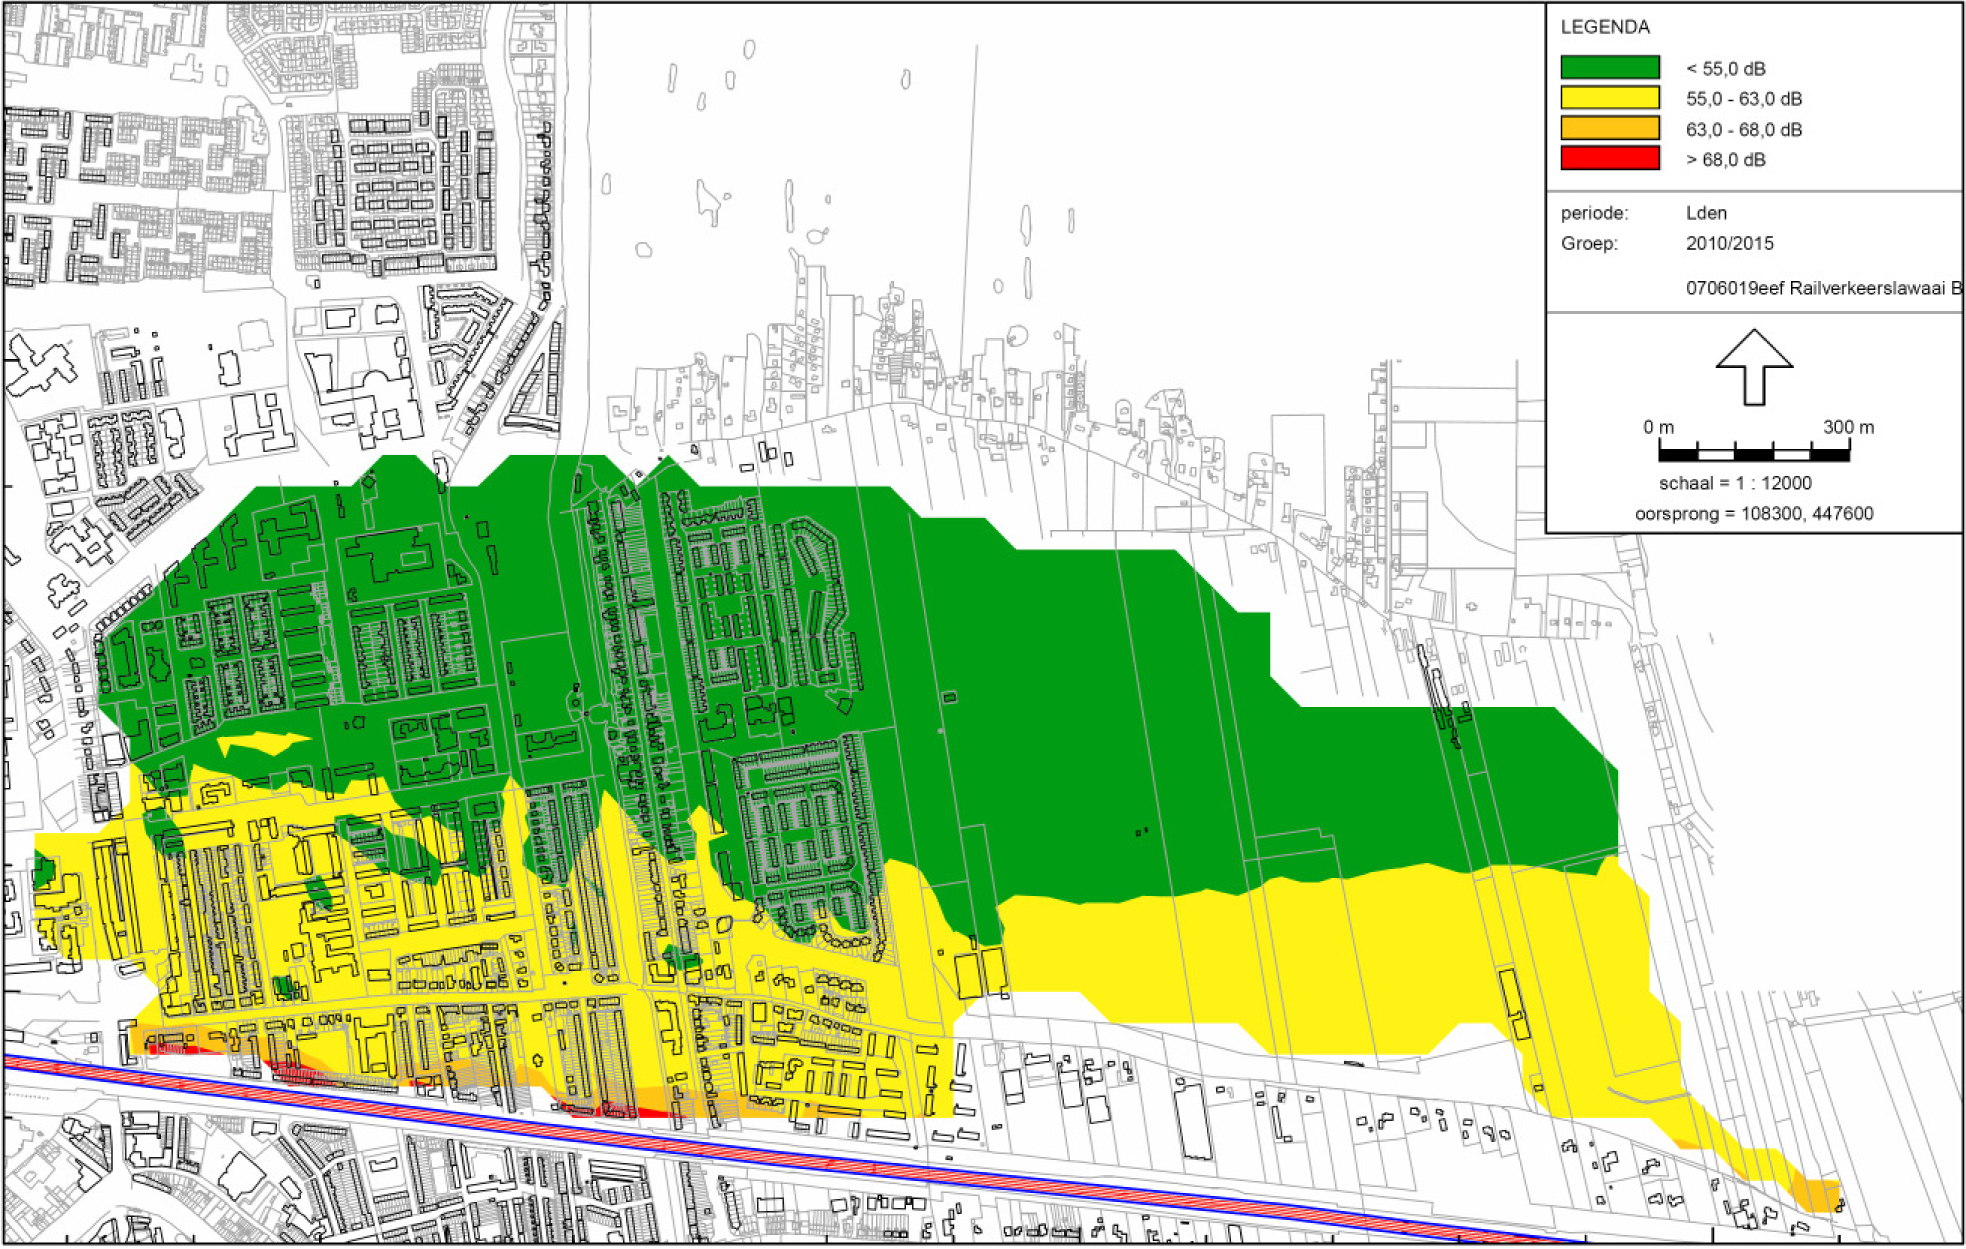The image size is (1966, 1249).
Task: Click the red legend color swatch
Action: tap(1609, 158)
